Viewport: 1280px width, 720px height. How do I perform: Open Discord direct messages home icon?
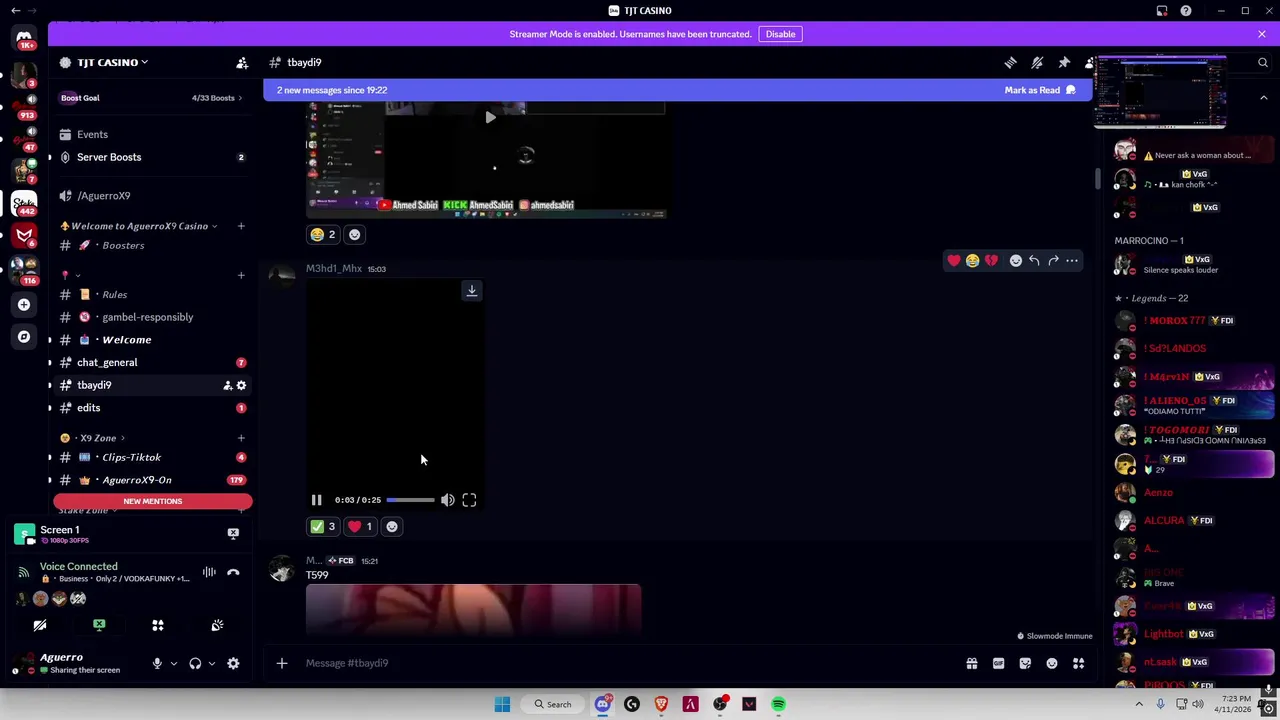tap(24, 40)
